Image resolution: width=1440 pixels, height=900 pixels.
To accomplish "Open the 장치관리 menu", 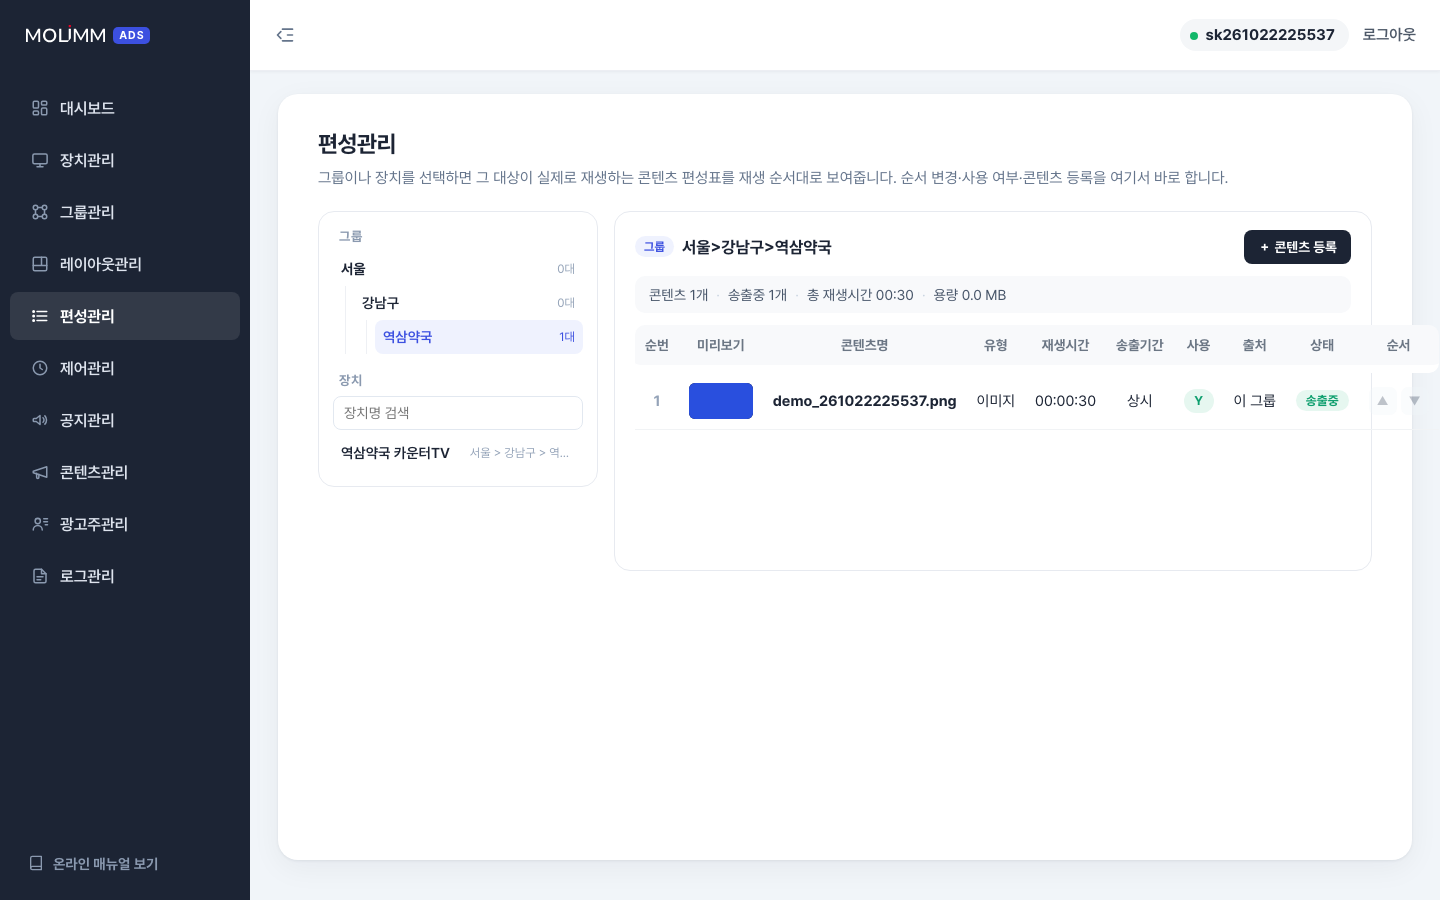I will point(125,160).
